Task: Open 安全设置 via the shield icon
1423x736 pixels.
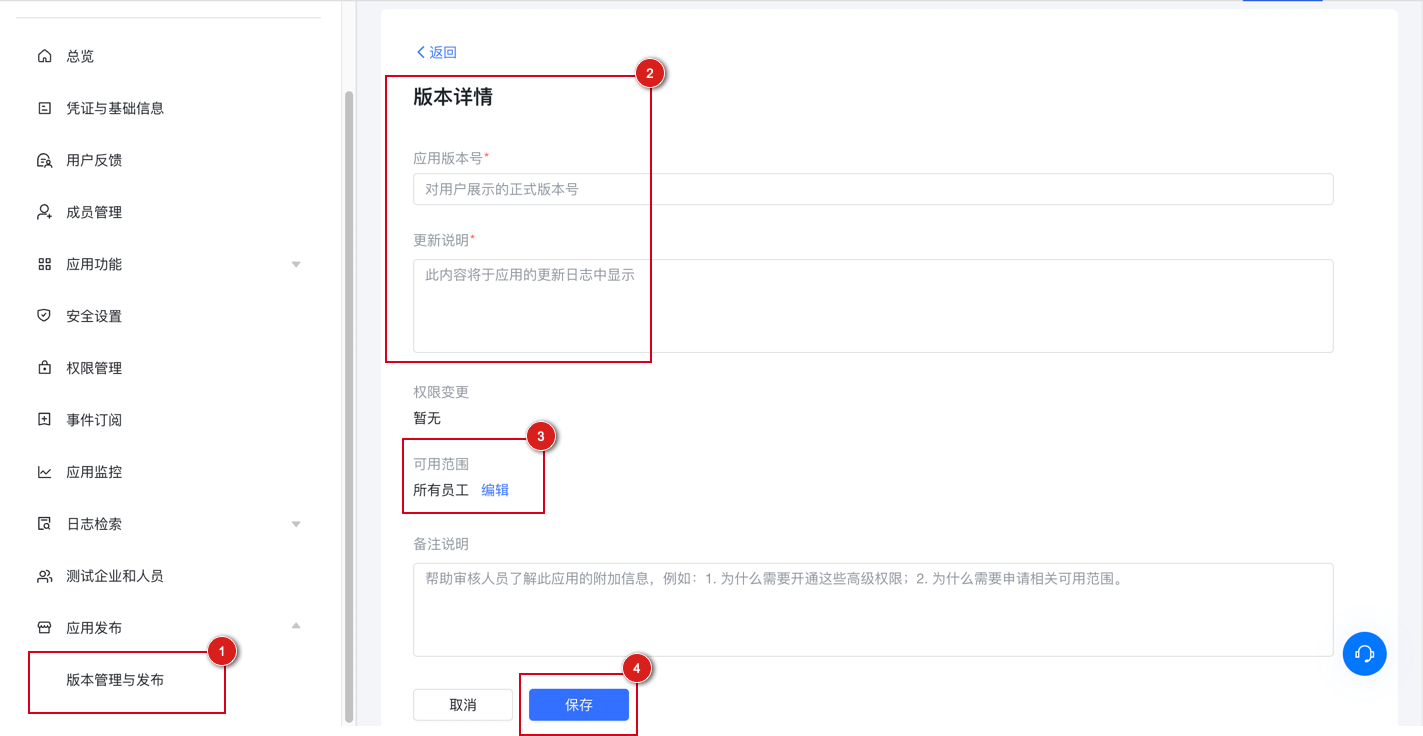Action: pyautogui.click(x=44, y=315)
